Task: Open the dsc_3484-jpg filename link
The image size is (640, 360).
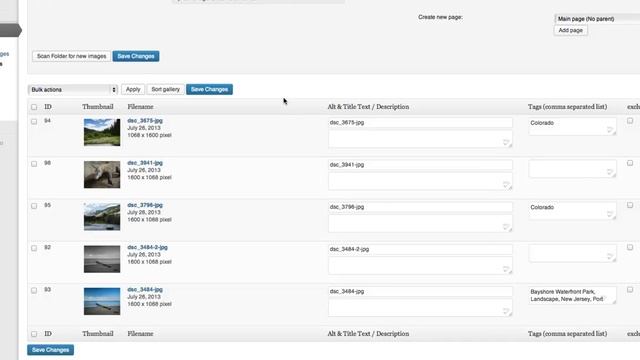Action: 145,290
